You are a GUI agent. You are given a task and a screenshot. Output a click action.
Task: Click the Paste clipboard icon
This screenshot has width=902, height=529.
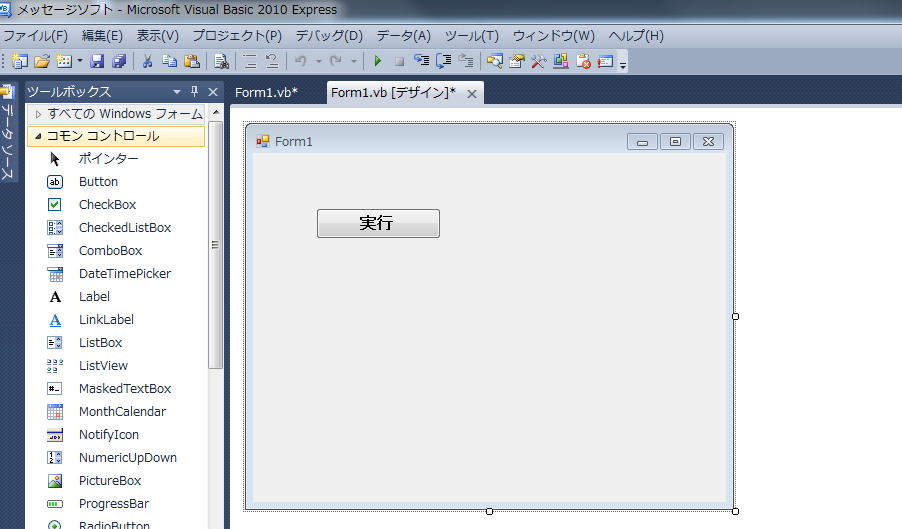point(192,61)
